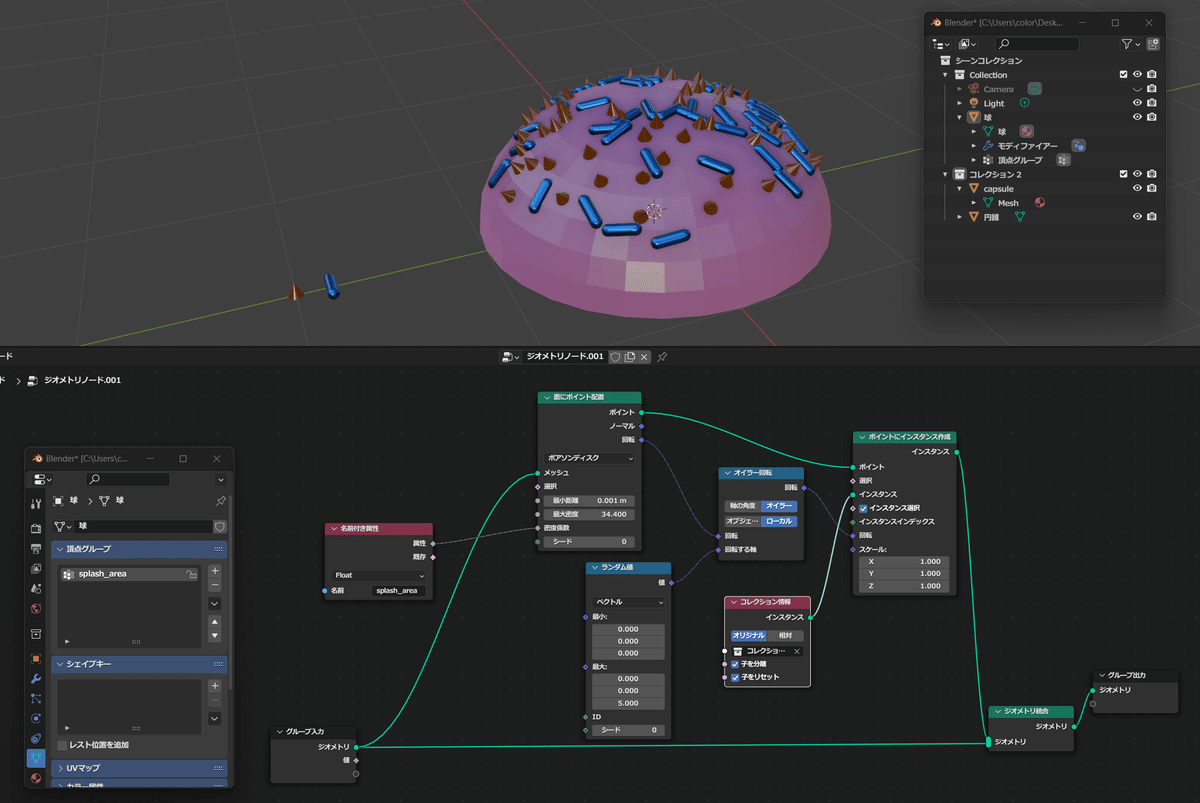
Task: Open the Object Constraints properties tab
Action: [x=36, y=738]
